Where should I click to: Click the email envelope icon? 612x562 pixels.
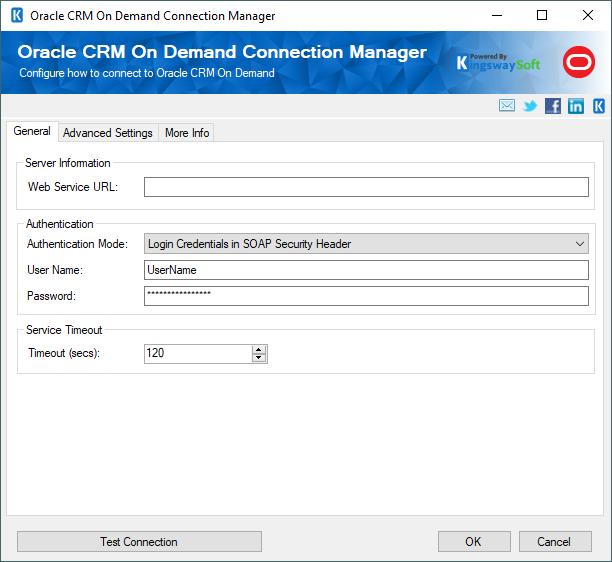tap(507, 106)
